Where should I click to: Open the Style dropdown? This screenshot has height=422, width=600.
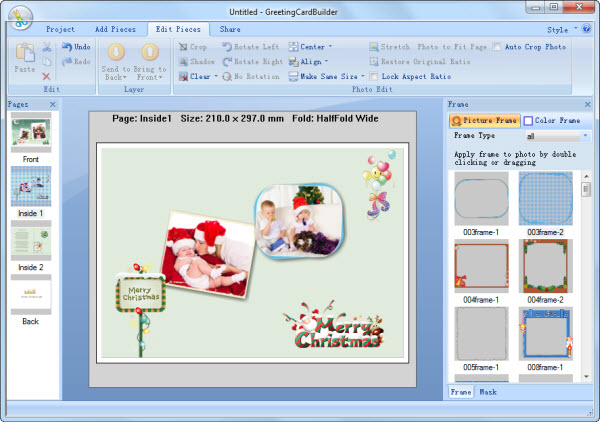pyautogui.click(x=562, y=29)
